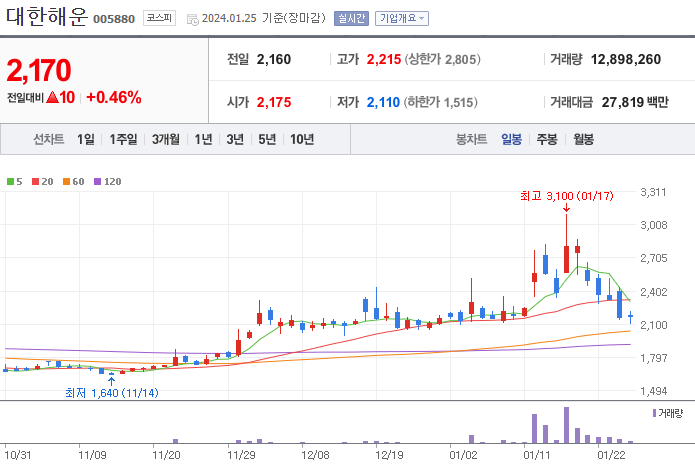Click the purple 거래량 volume legend swatch
695x473 pixels.
pyautogui.click(x=655, y=413)
